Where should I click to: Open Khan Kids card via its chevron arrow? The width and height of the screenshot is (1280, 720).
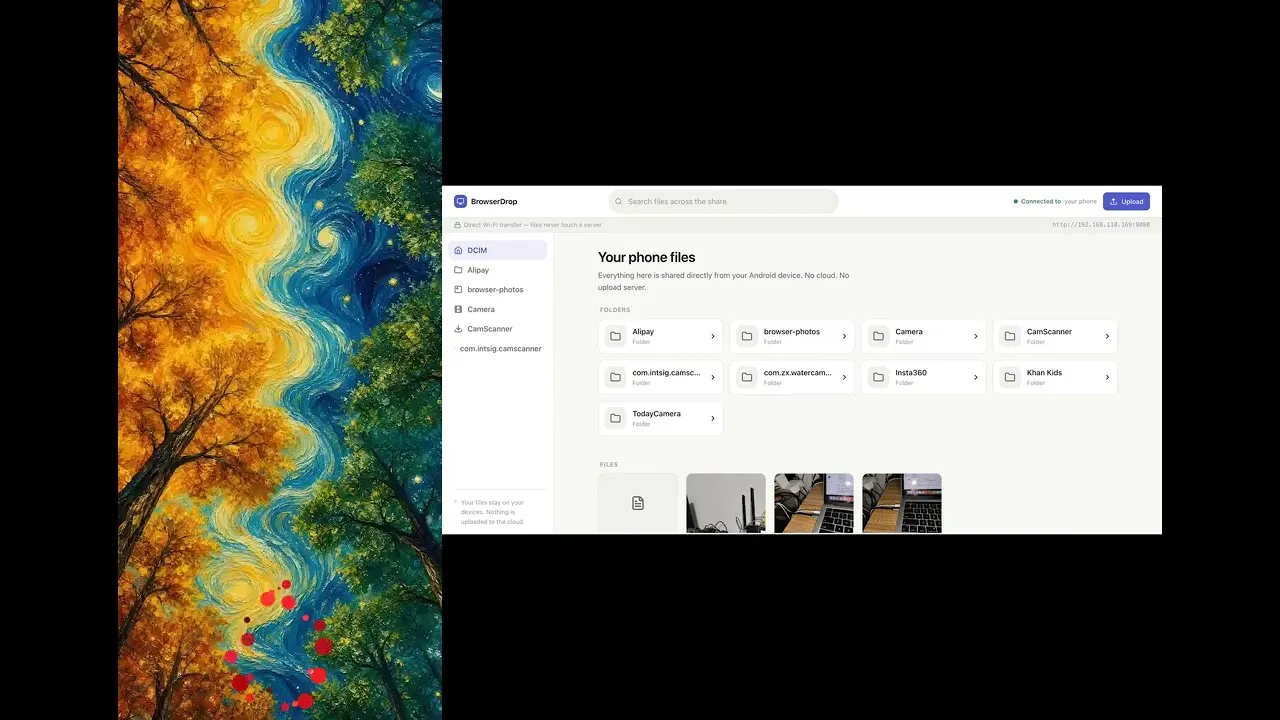(1107, 377)
